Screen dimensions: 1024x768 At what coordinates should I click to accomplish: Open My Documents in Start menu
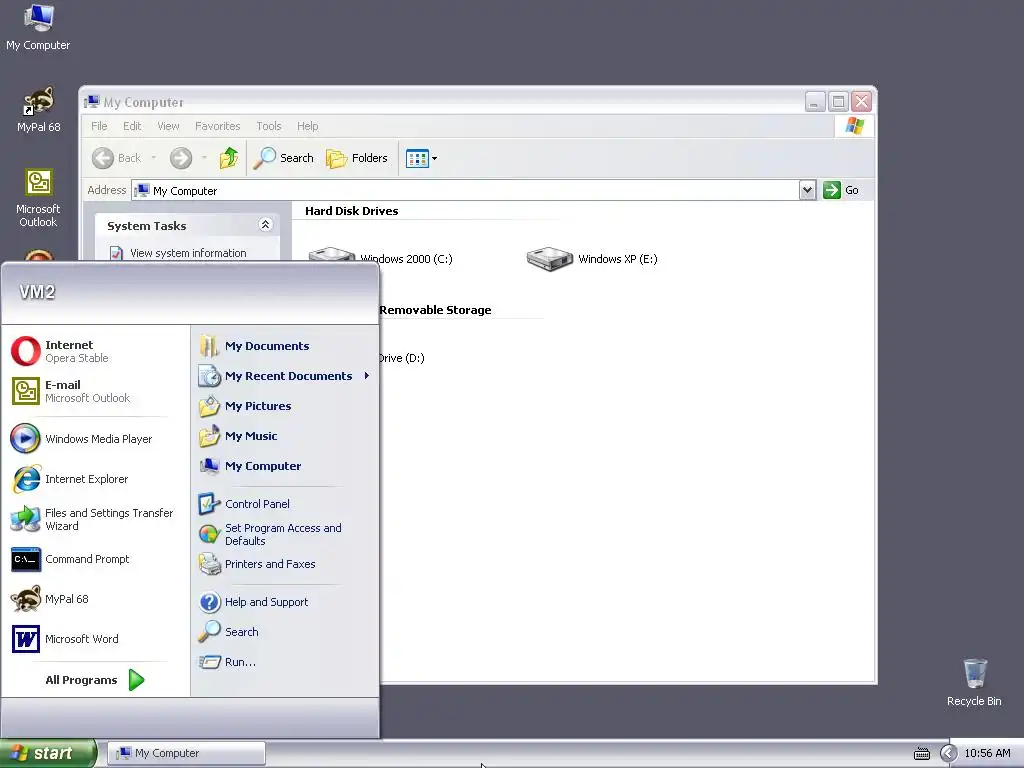click(x=285, y=345)
